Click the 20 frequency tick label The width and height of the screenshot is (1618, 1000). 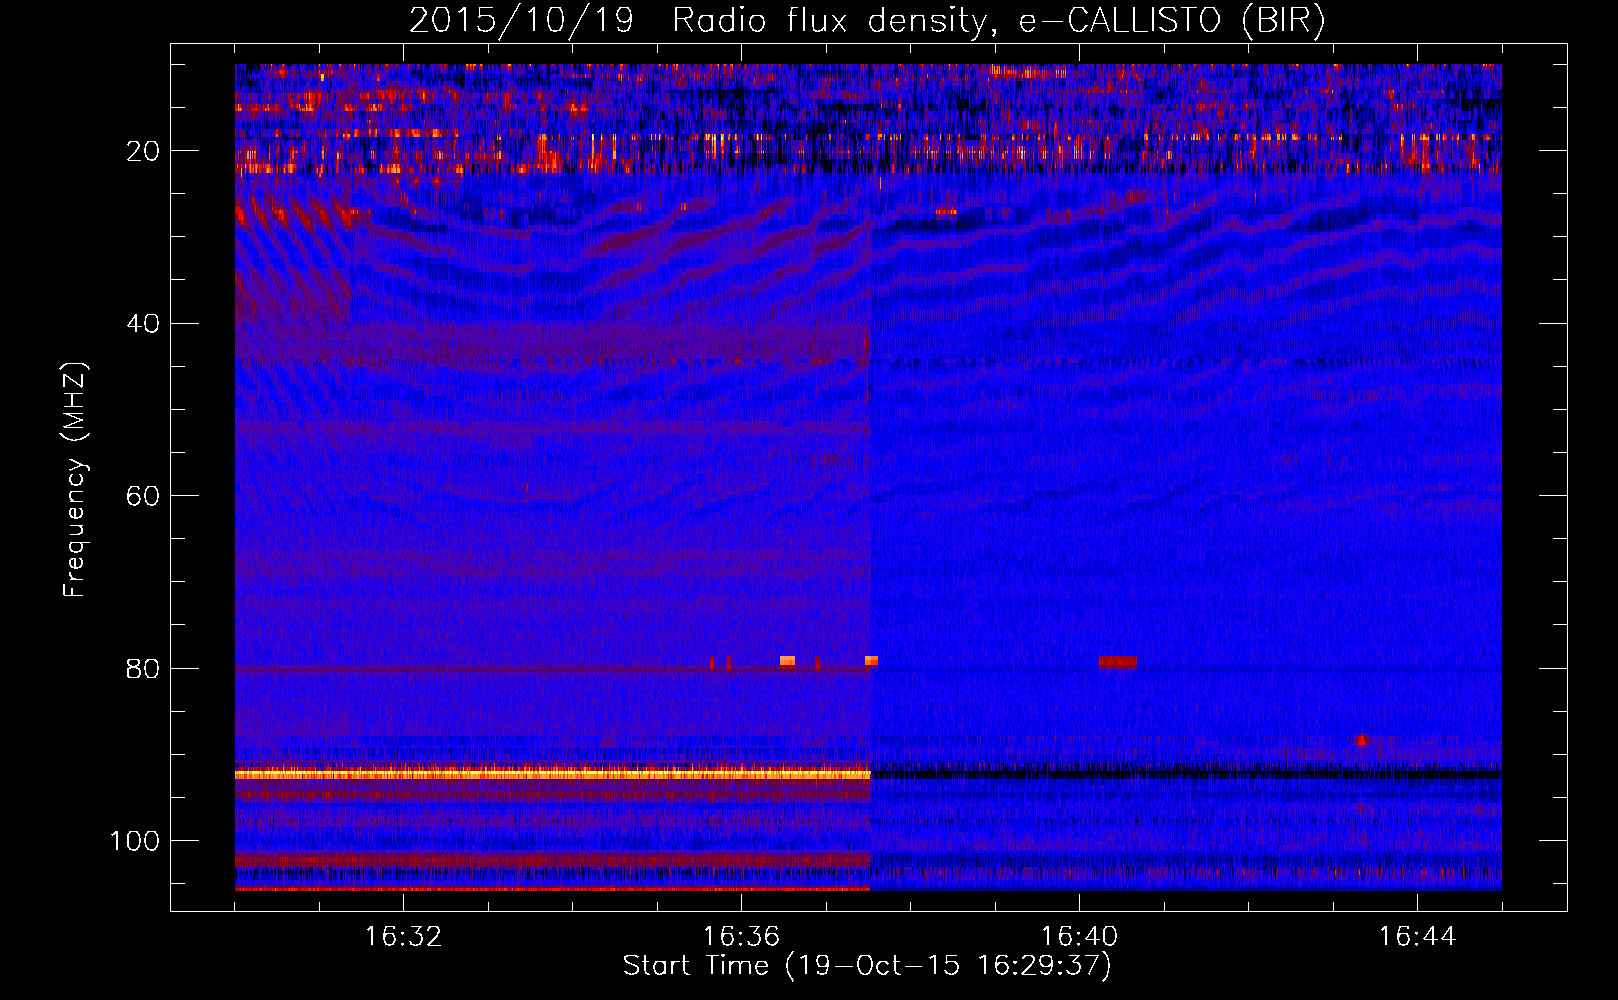point(144,151)
